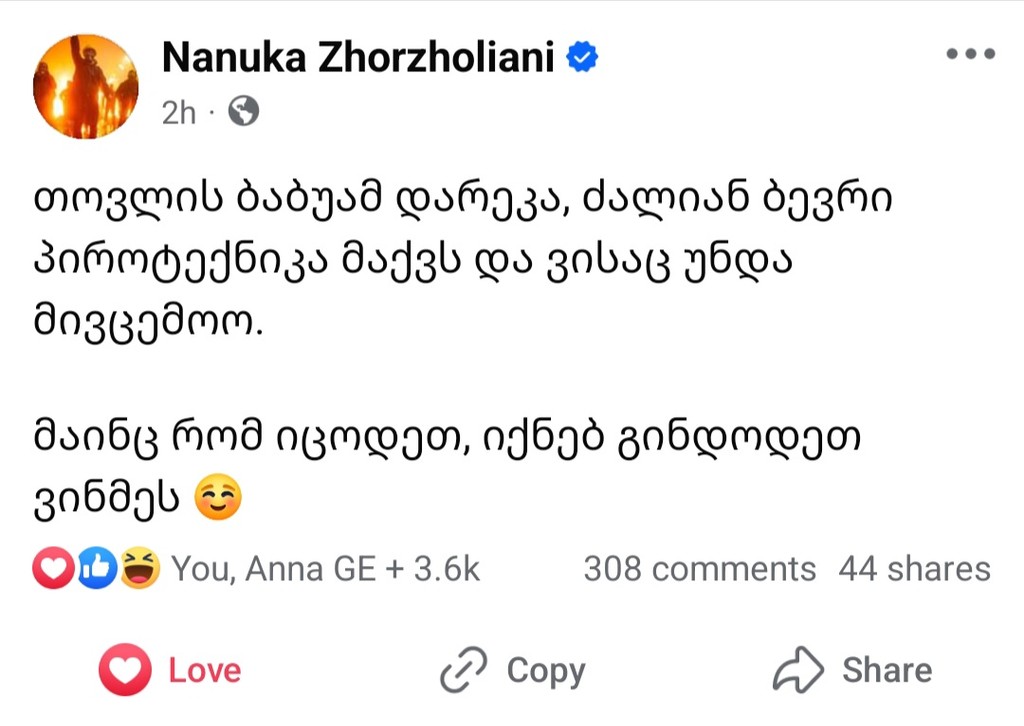Image resolution: width=1024 pixels, height=726 pixels.
Task: Open the Nanuka Zhorzholiani profile name link
Action: [x=359, y=59]
